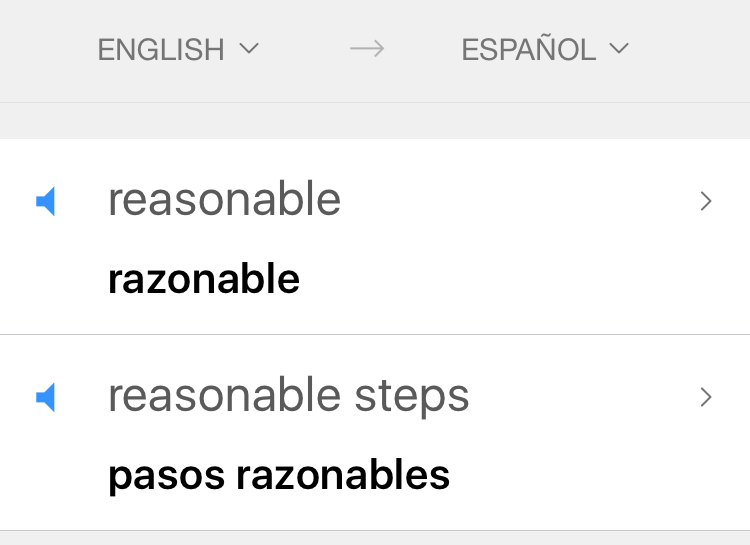Screen dimensions: 750x545
Task: Click the ENGLISH language label text
Action: 161,50
